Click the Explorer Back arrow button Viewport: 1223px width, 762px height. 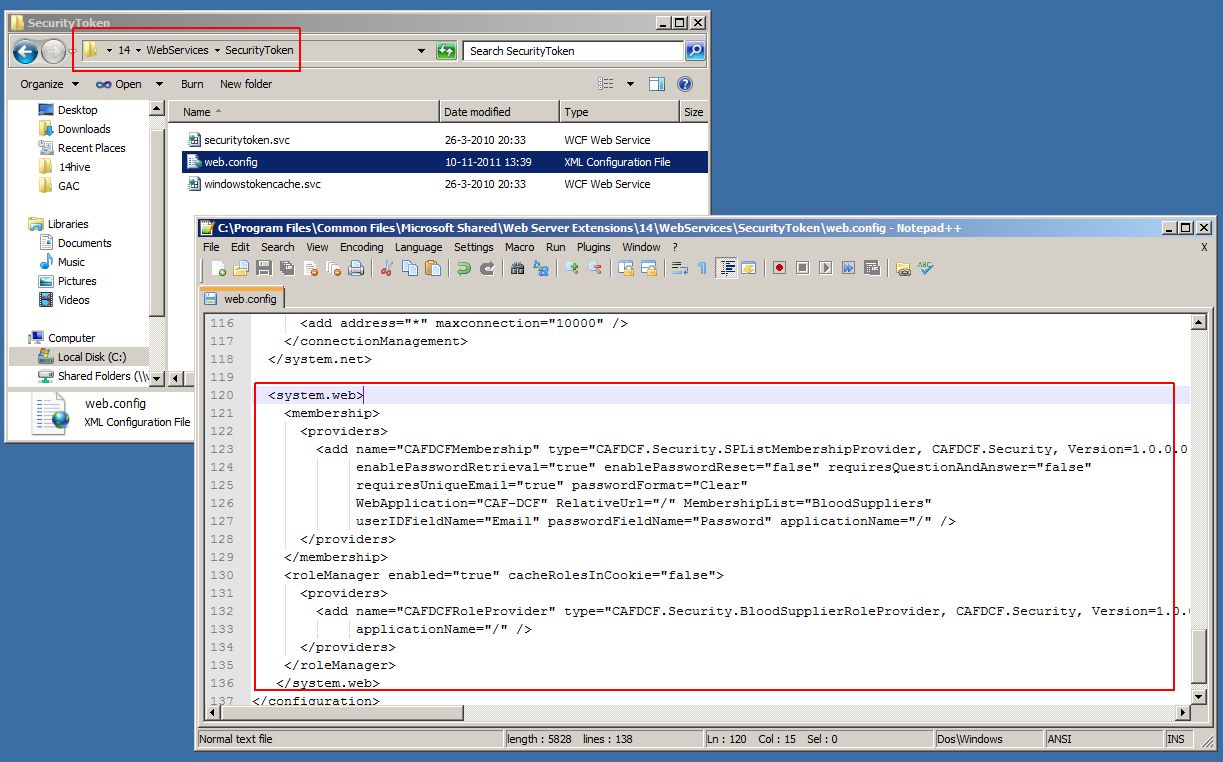25,51
